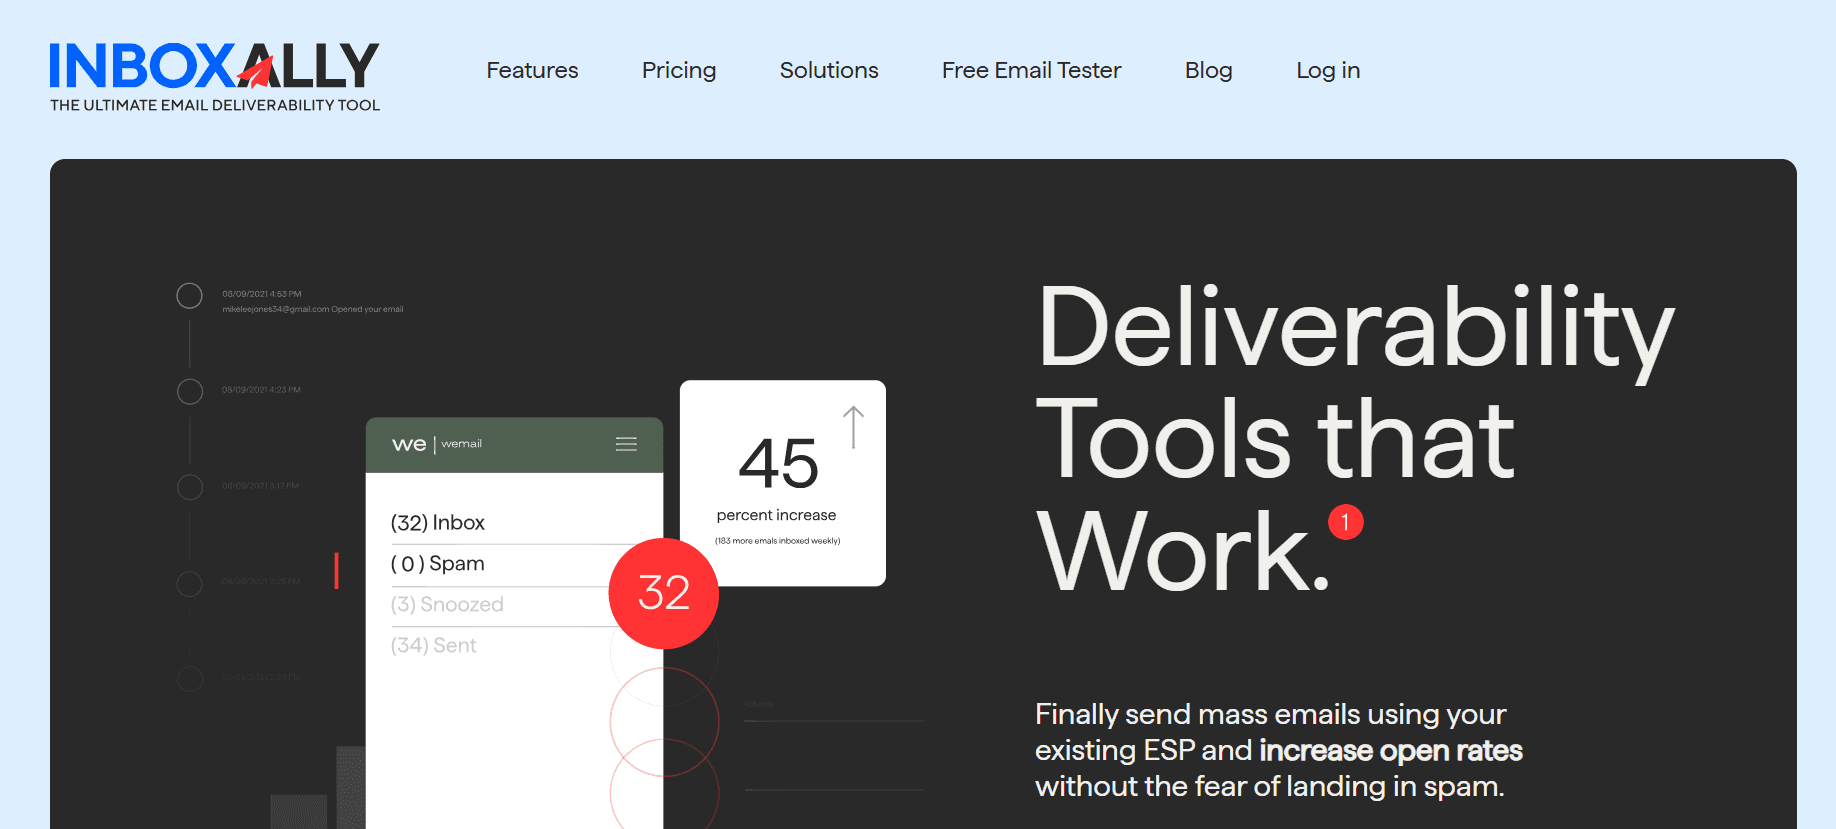Screen dimensions: 1836x829
Task: Select the (32) Inbox row
Action: point(437,523)
